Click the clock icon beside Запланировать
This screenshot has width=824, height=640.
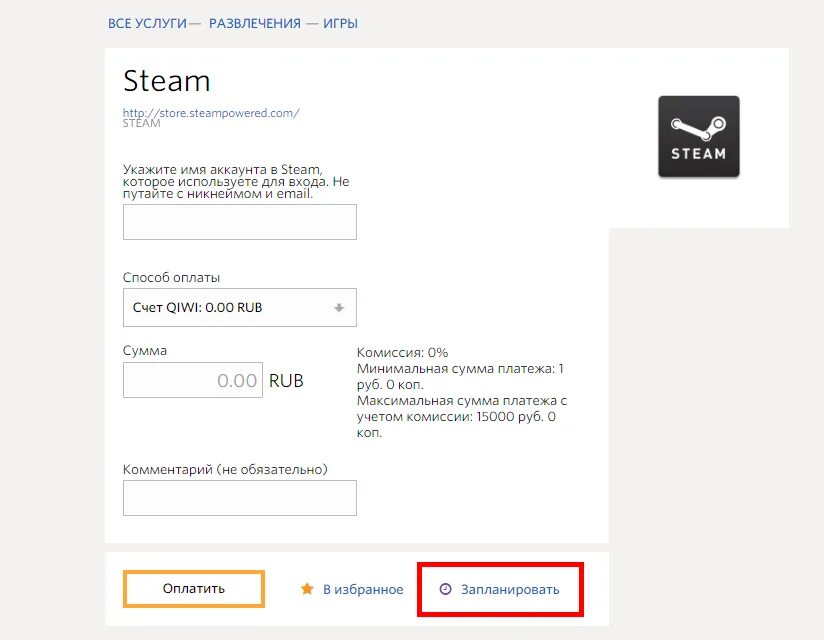point(445,589)
